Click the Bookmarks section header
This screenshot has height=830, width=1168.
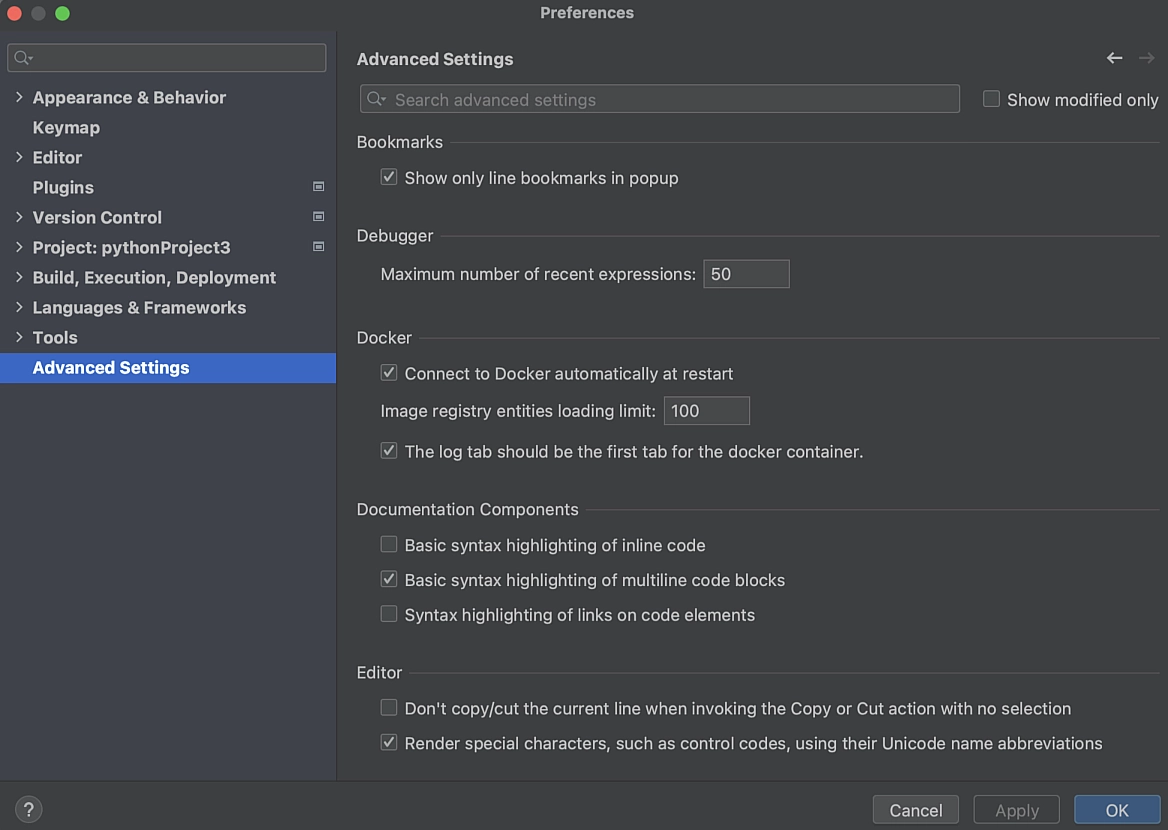click(399, 142)
